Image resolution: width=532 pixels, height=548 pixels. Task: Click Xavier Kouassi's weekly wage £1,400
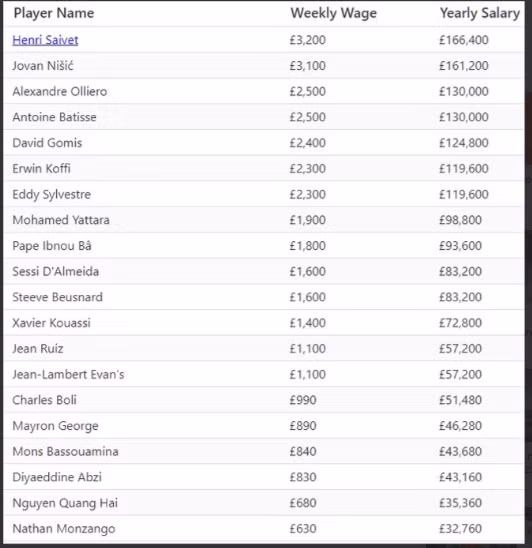[x=308, y=323]
